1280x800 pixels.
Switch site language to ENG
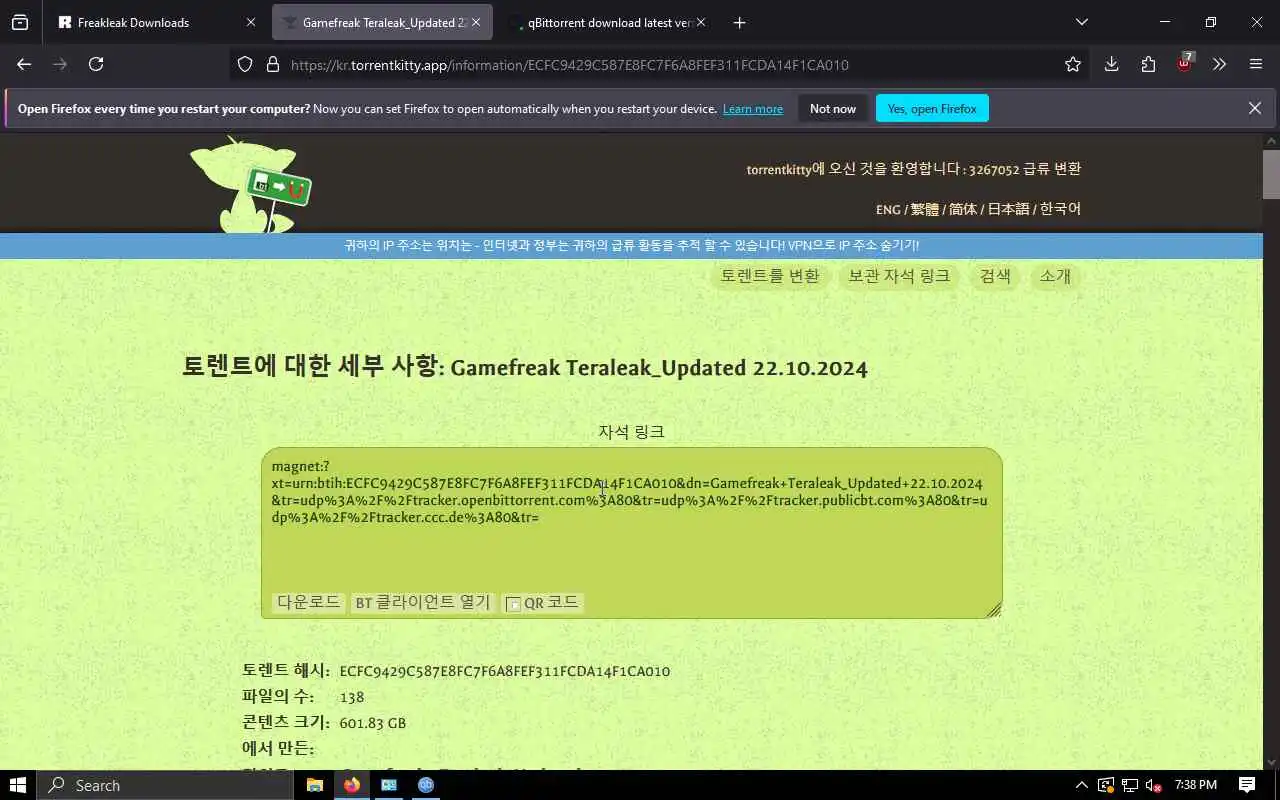[x=888, y=209]
